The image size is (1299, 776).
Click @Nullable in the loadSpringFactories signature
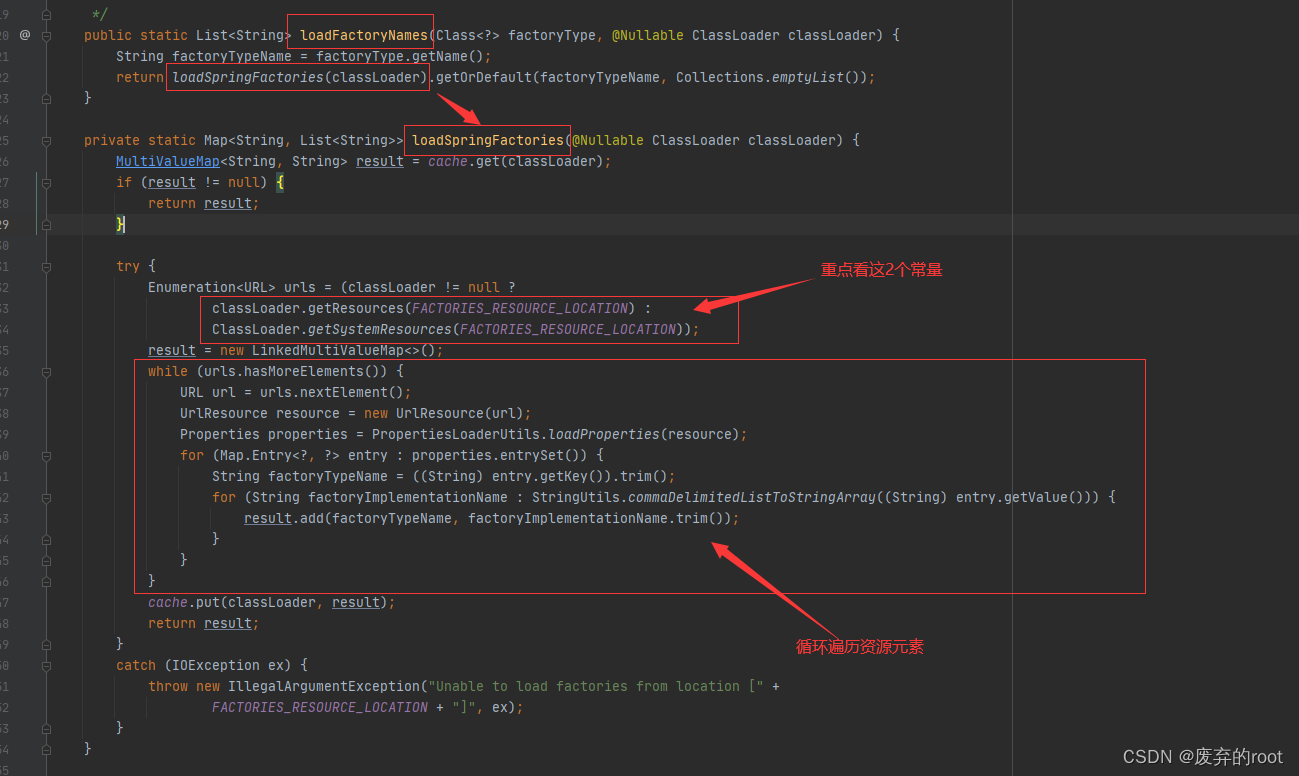coord(608,140)
